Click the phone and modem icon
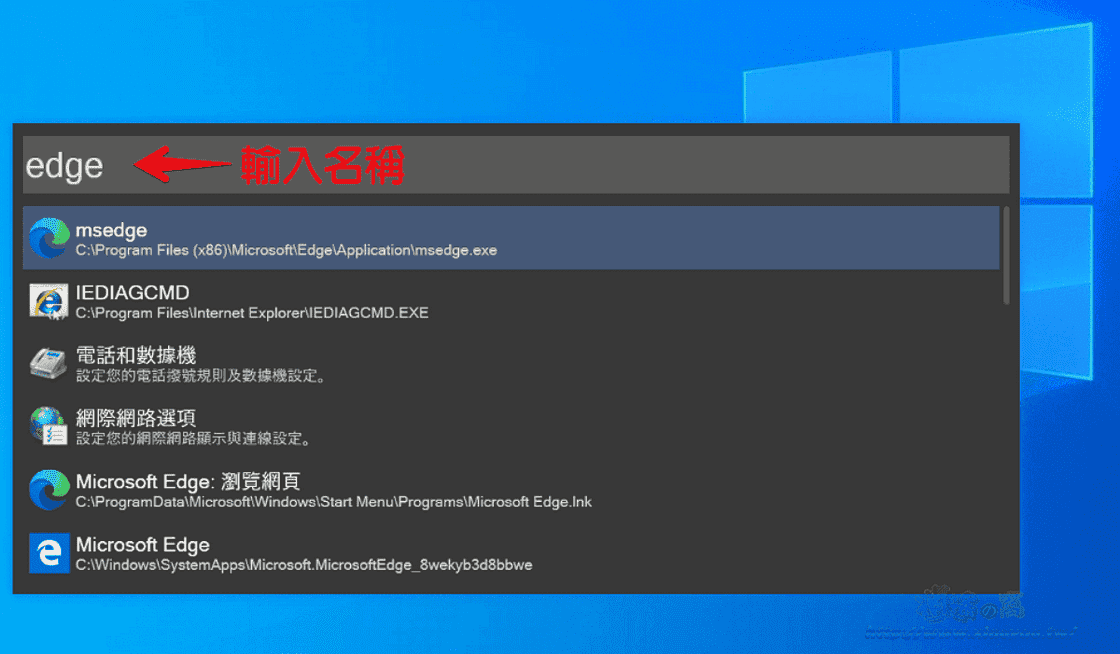 point(49,364)
